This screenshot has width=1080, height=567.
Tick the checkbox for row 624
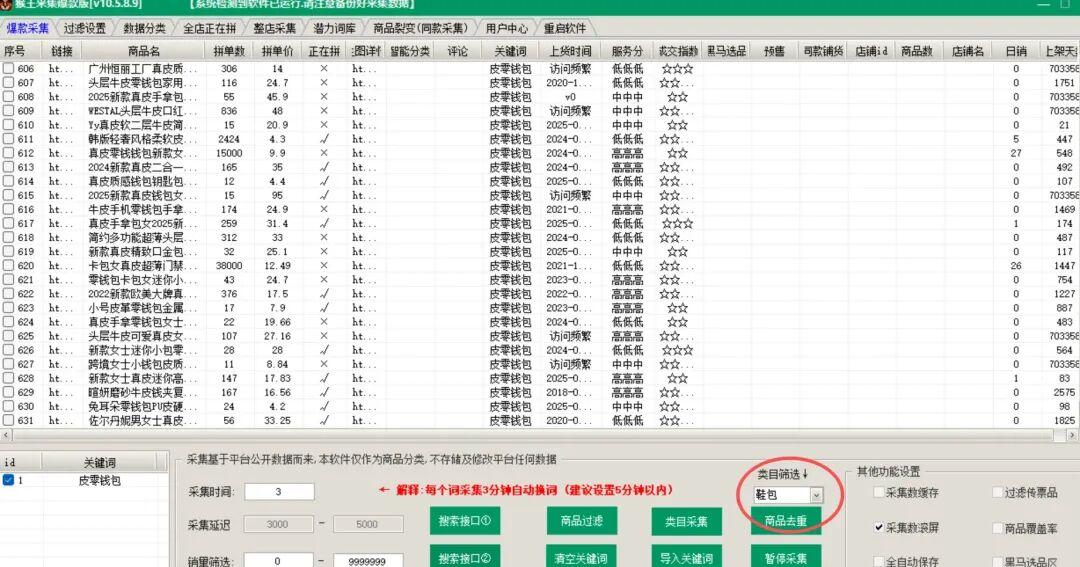pyautogui.click(x=8, y=322)
